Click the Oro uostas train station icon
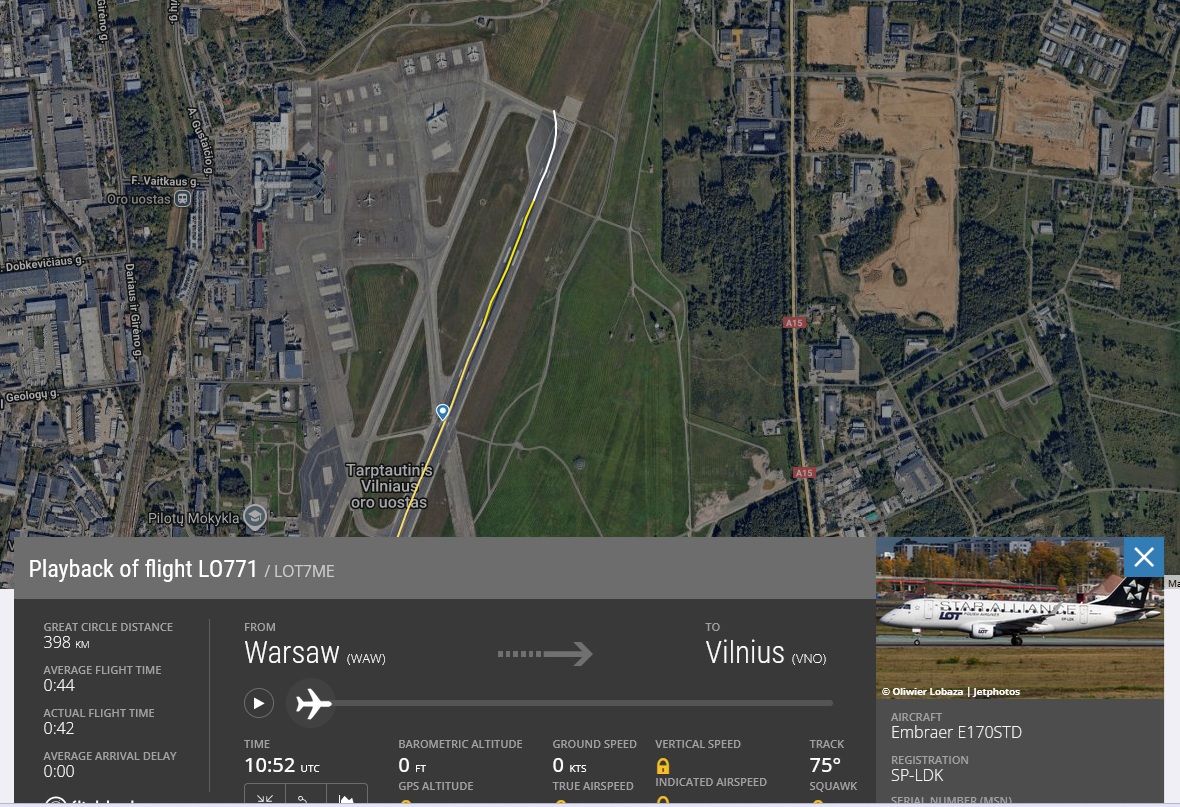 click(x=183, y=199)
